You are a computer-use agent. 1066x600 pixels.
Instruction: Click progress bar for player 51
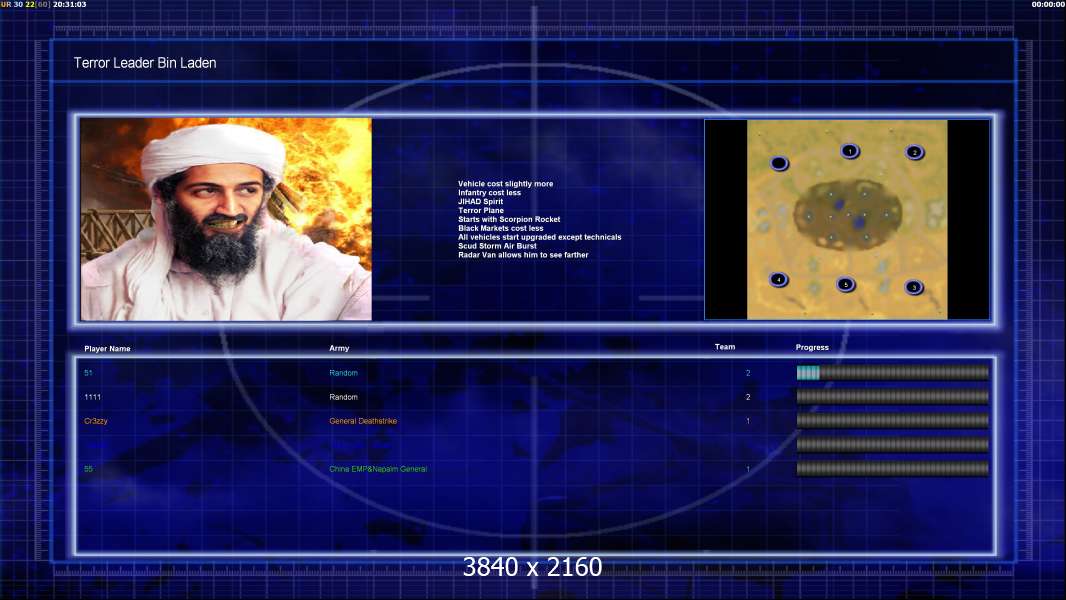point(893,372)
